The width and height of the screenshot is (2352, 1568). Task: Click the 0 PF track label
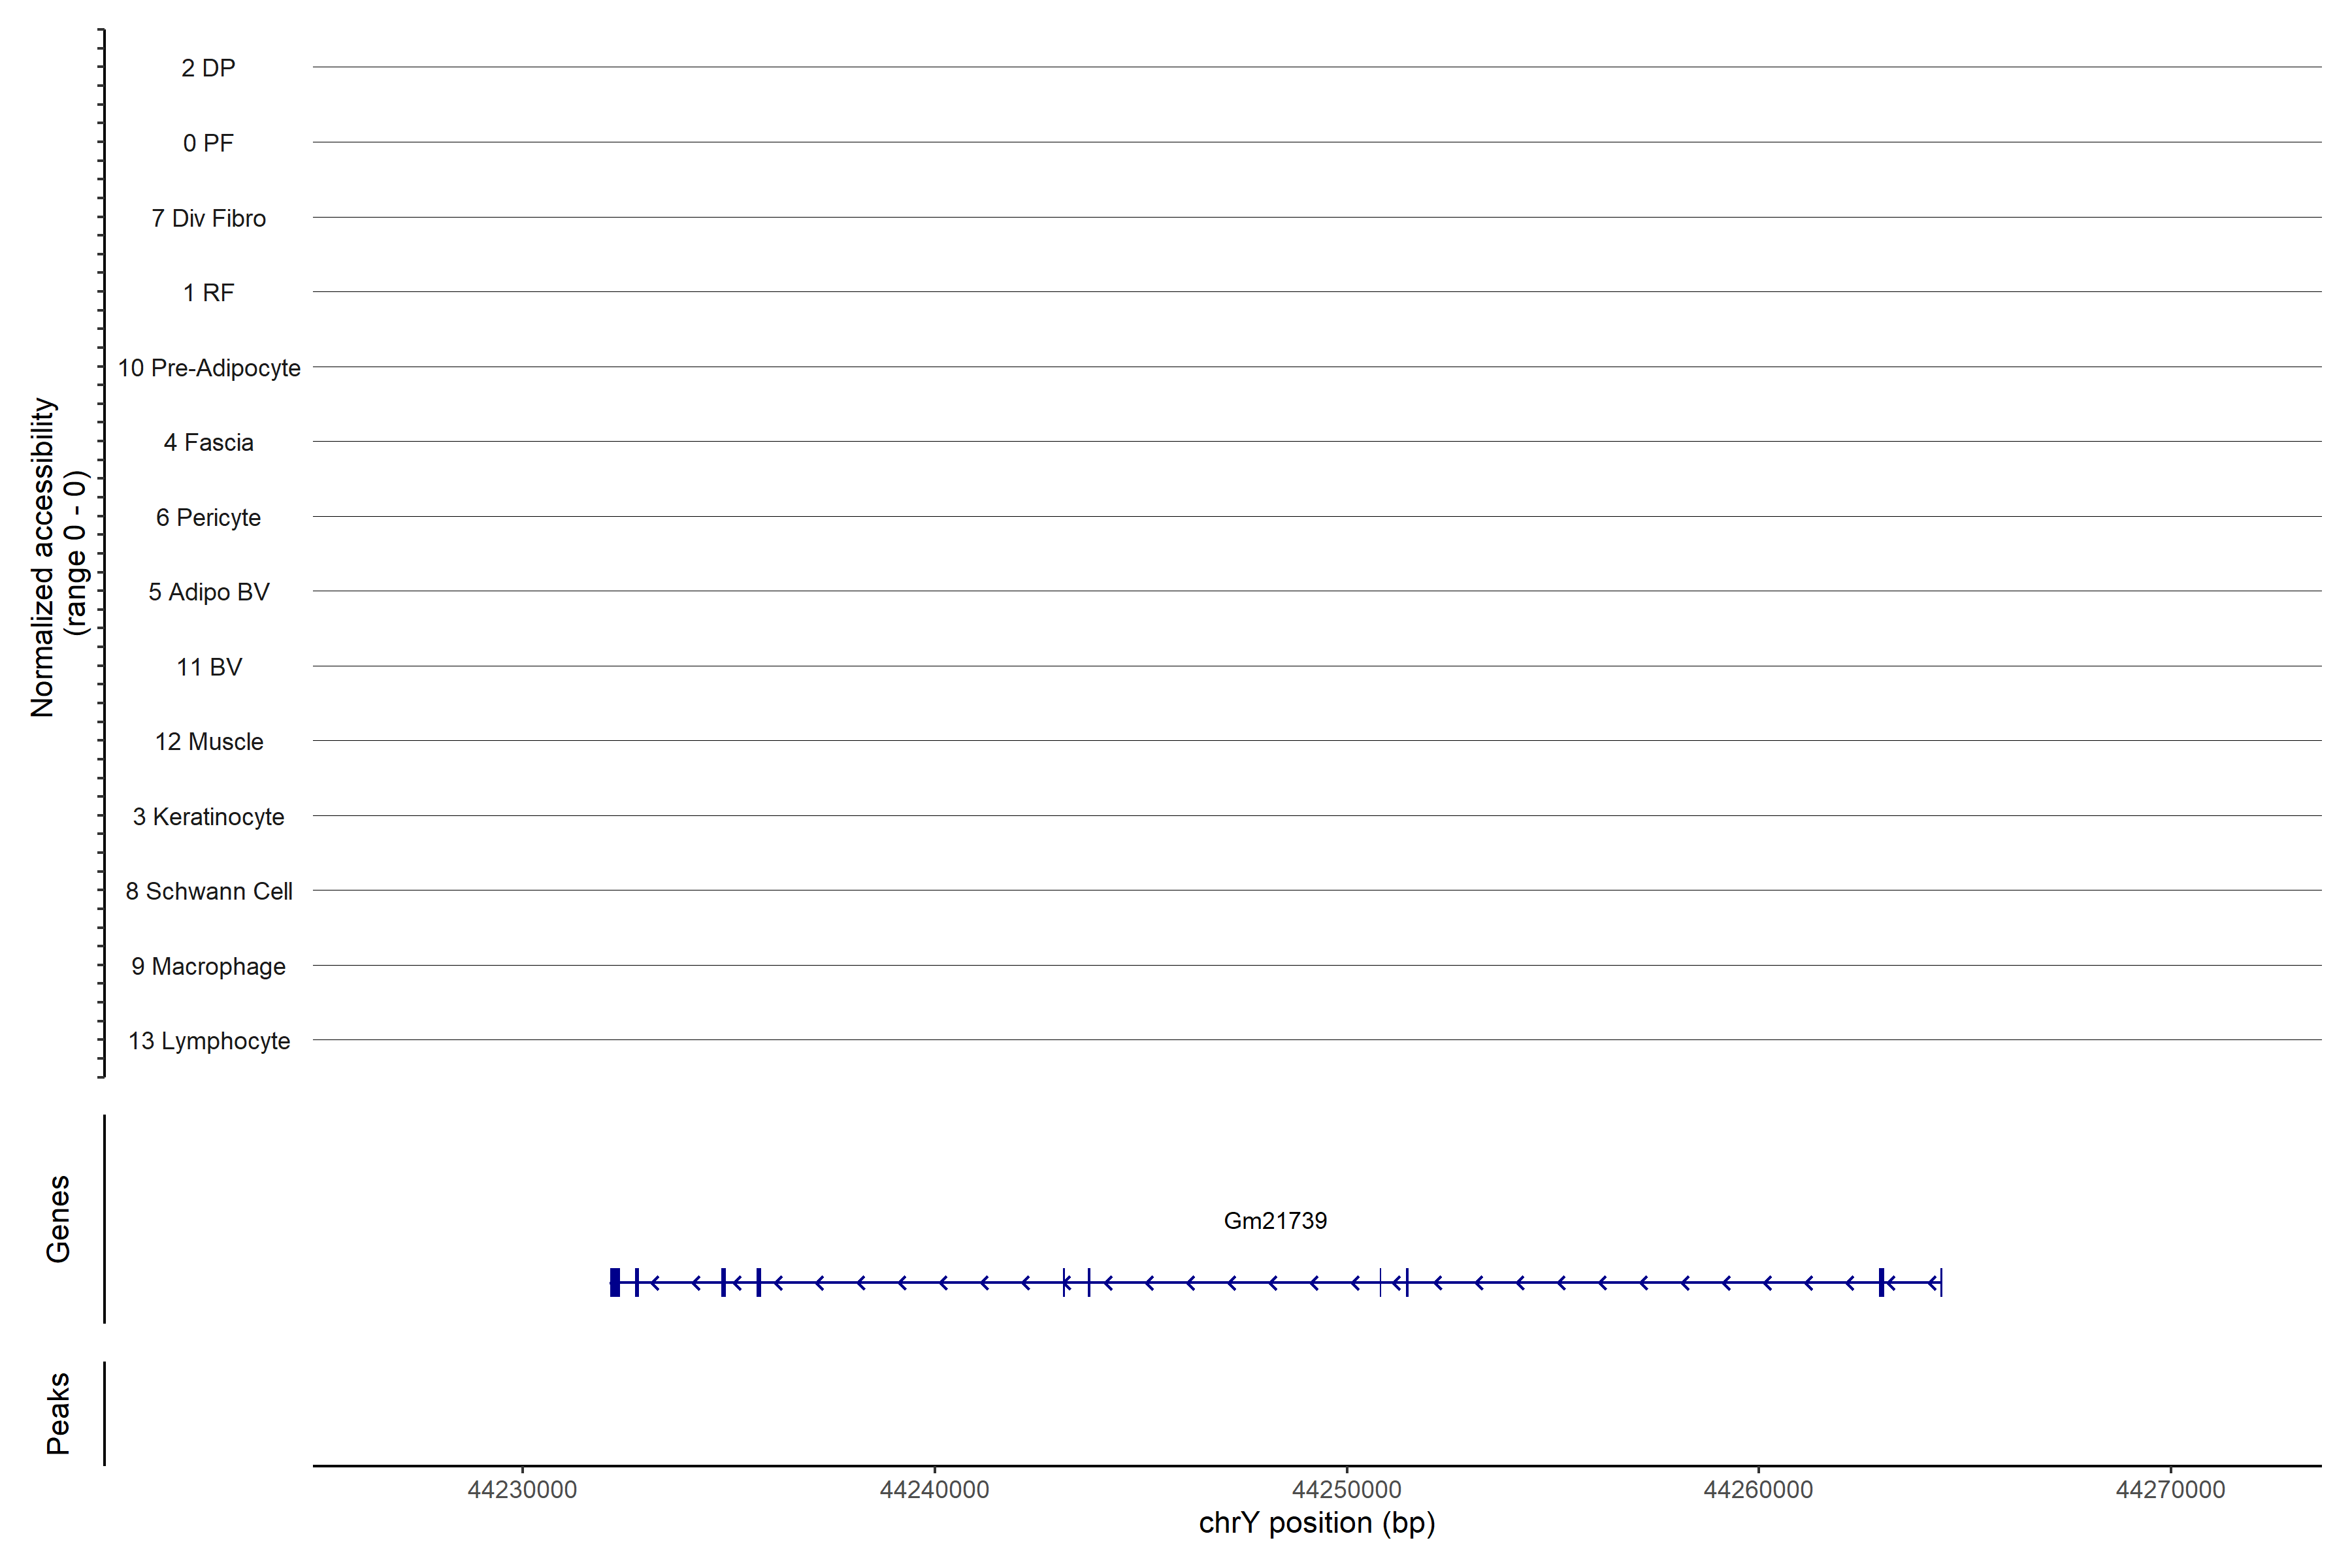(x=208, y=143)
